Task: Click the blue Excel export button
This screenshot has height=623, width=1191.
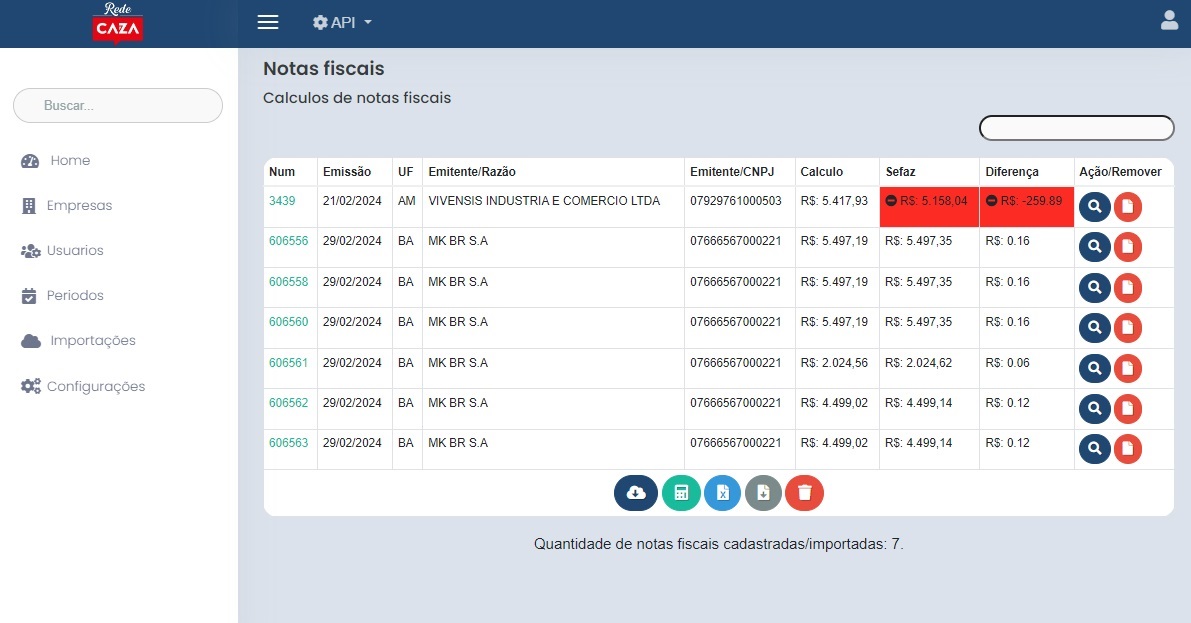Action: (x=723, y=493)
